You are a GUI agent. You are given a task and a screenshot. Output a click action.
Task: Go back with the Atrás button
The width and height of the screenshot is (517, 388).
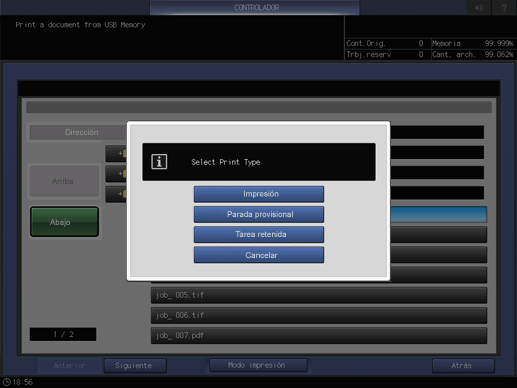(x=463, y=366)
